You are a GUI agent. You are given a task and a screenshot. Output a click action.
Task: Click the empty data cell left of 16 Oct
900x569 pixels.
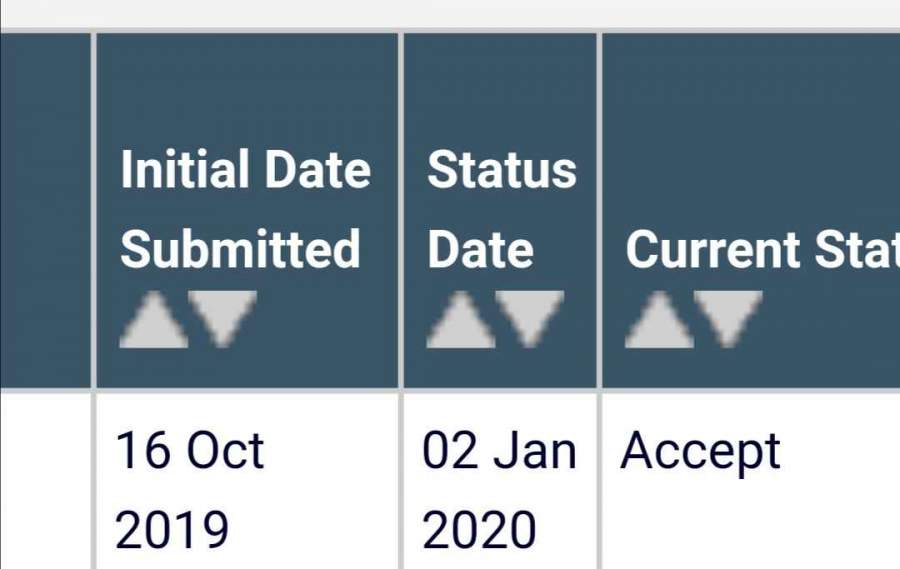[x=44, y=480]
